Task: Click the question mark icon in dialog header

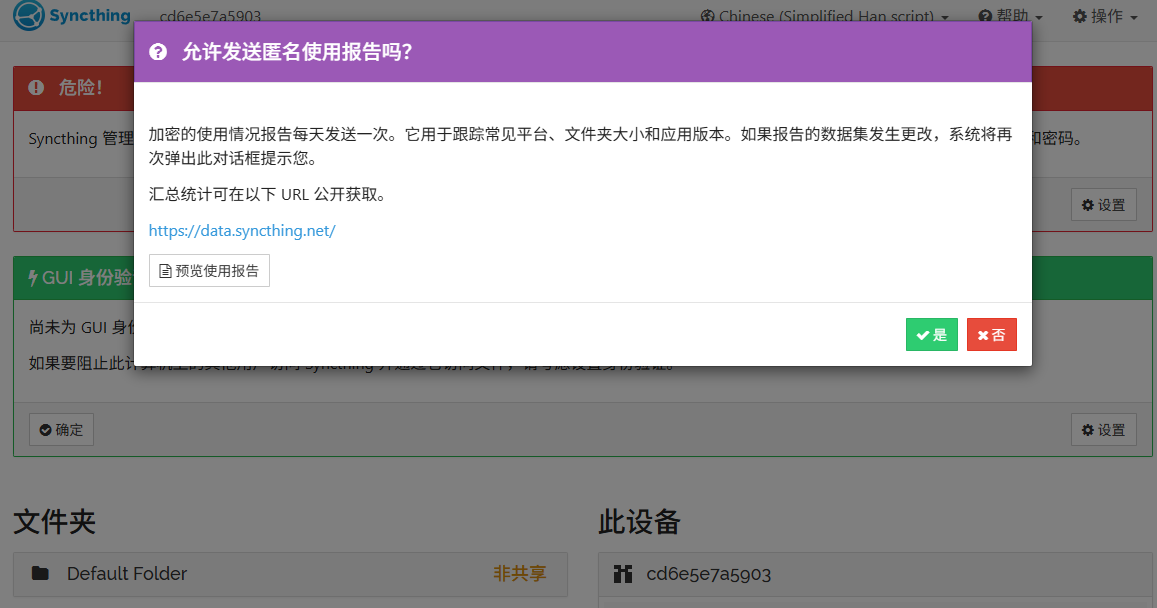Action: 158,52
